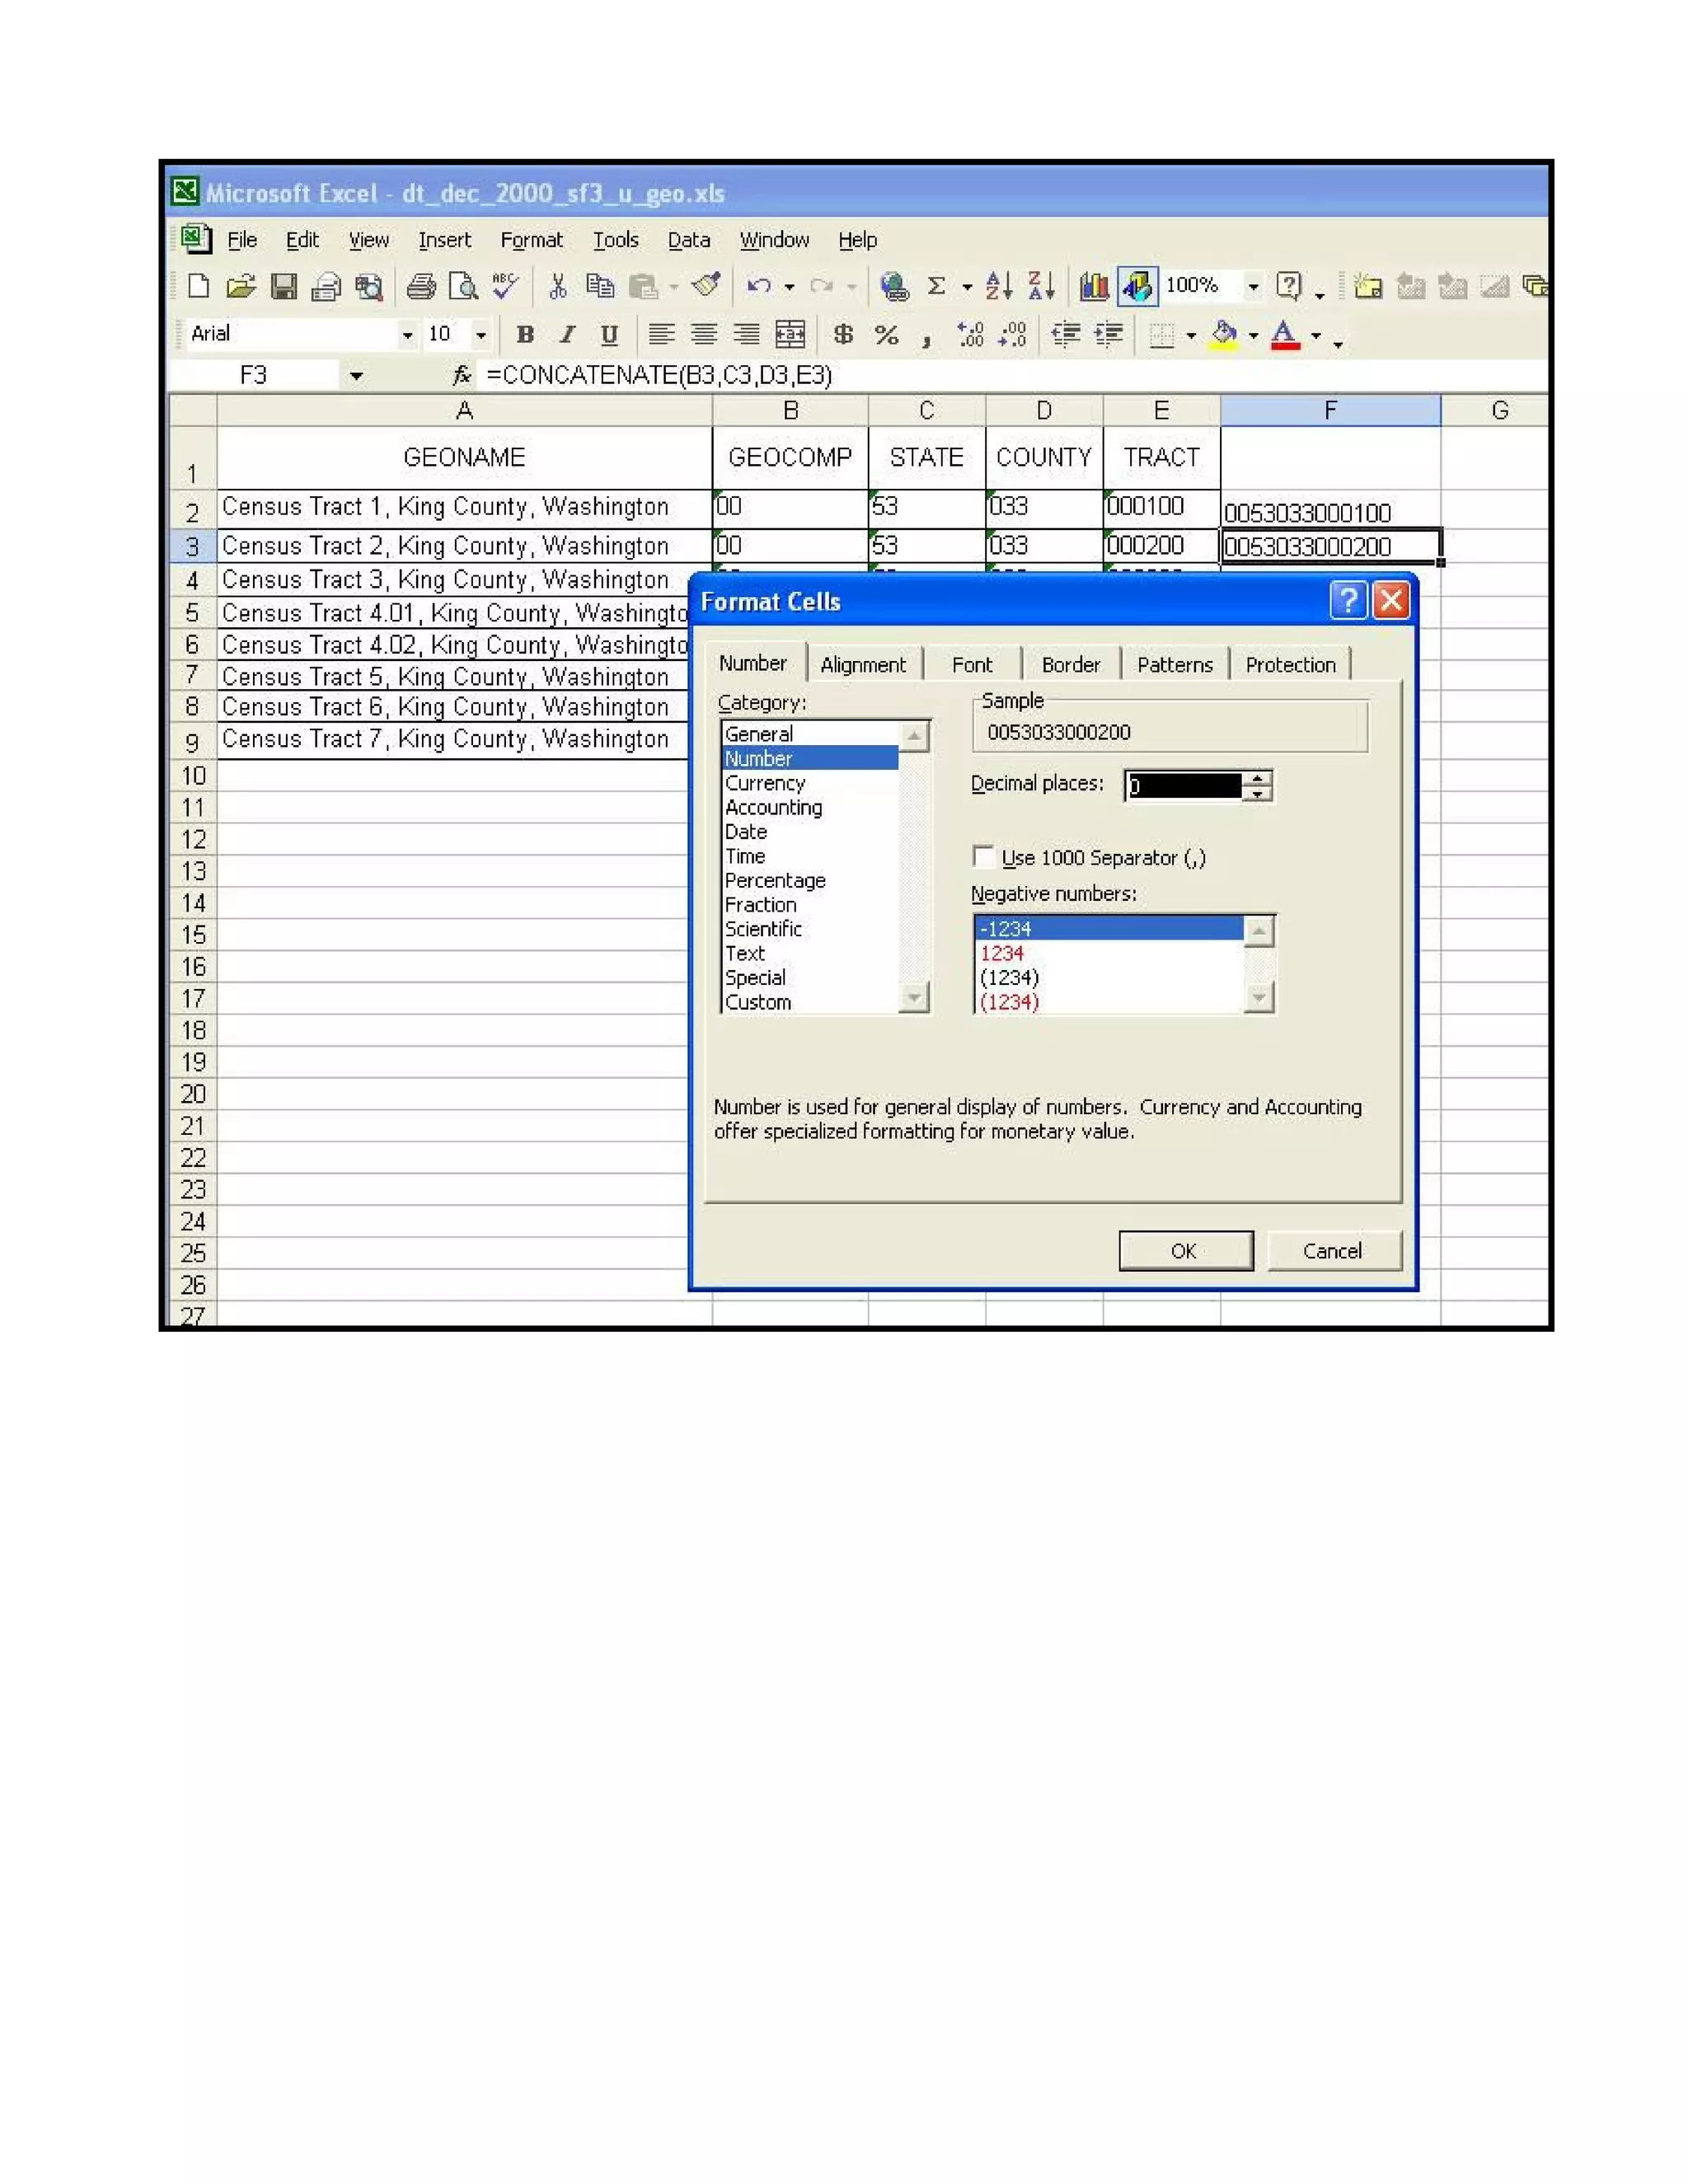Image resolution: width=1688 pixels, height=2184 pixels.
Task: Sort descending Z to A icon
Action: point(1041,287)
